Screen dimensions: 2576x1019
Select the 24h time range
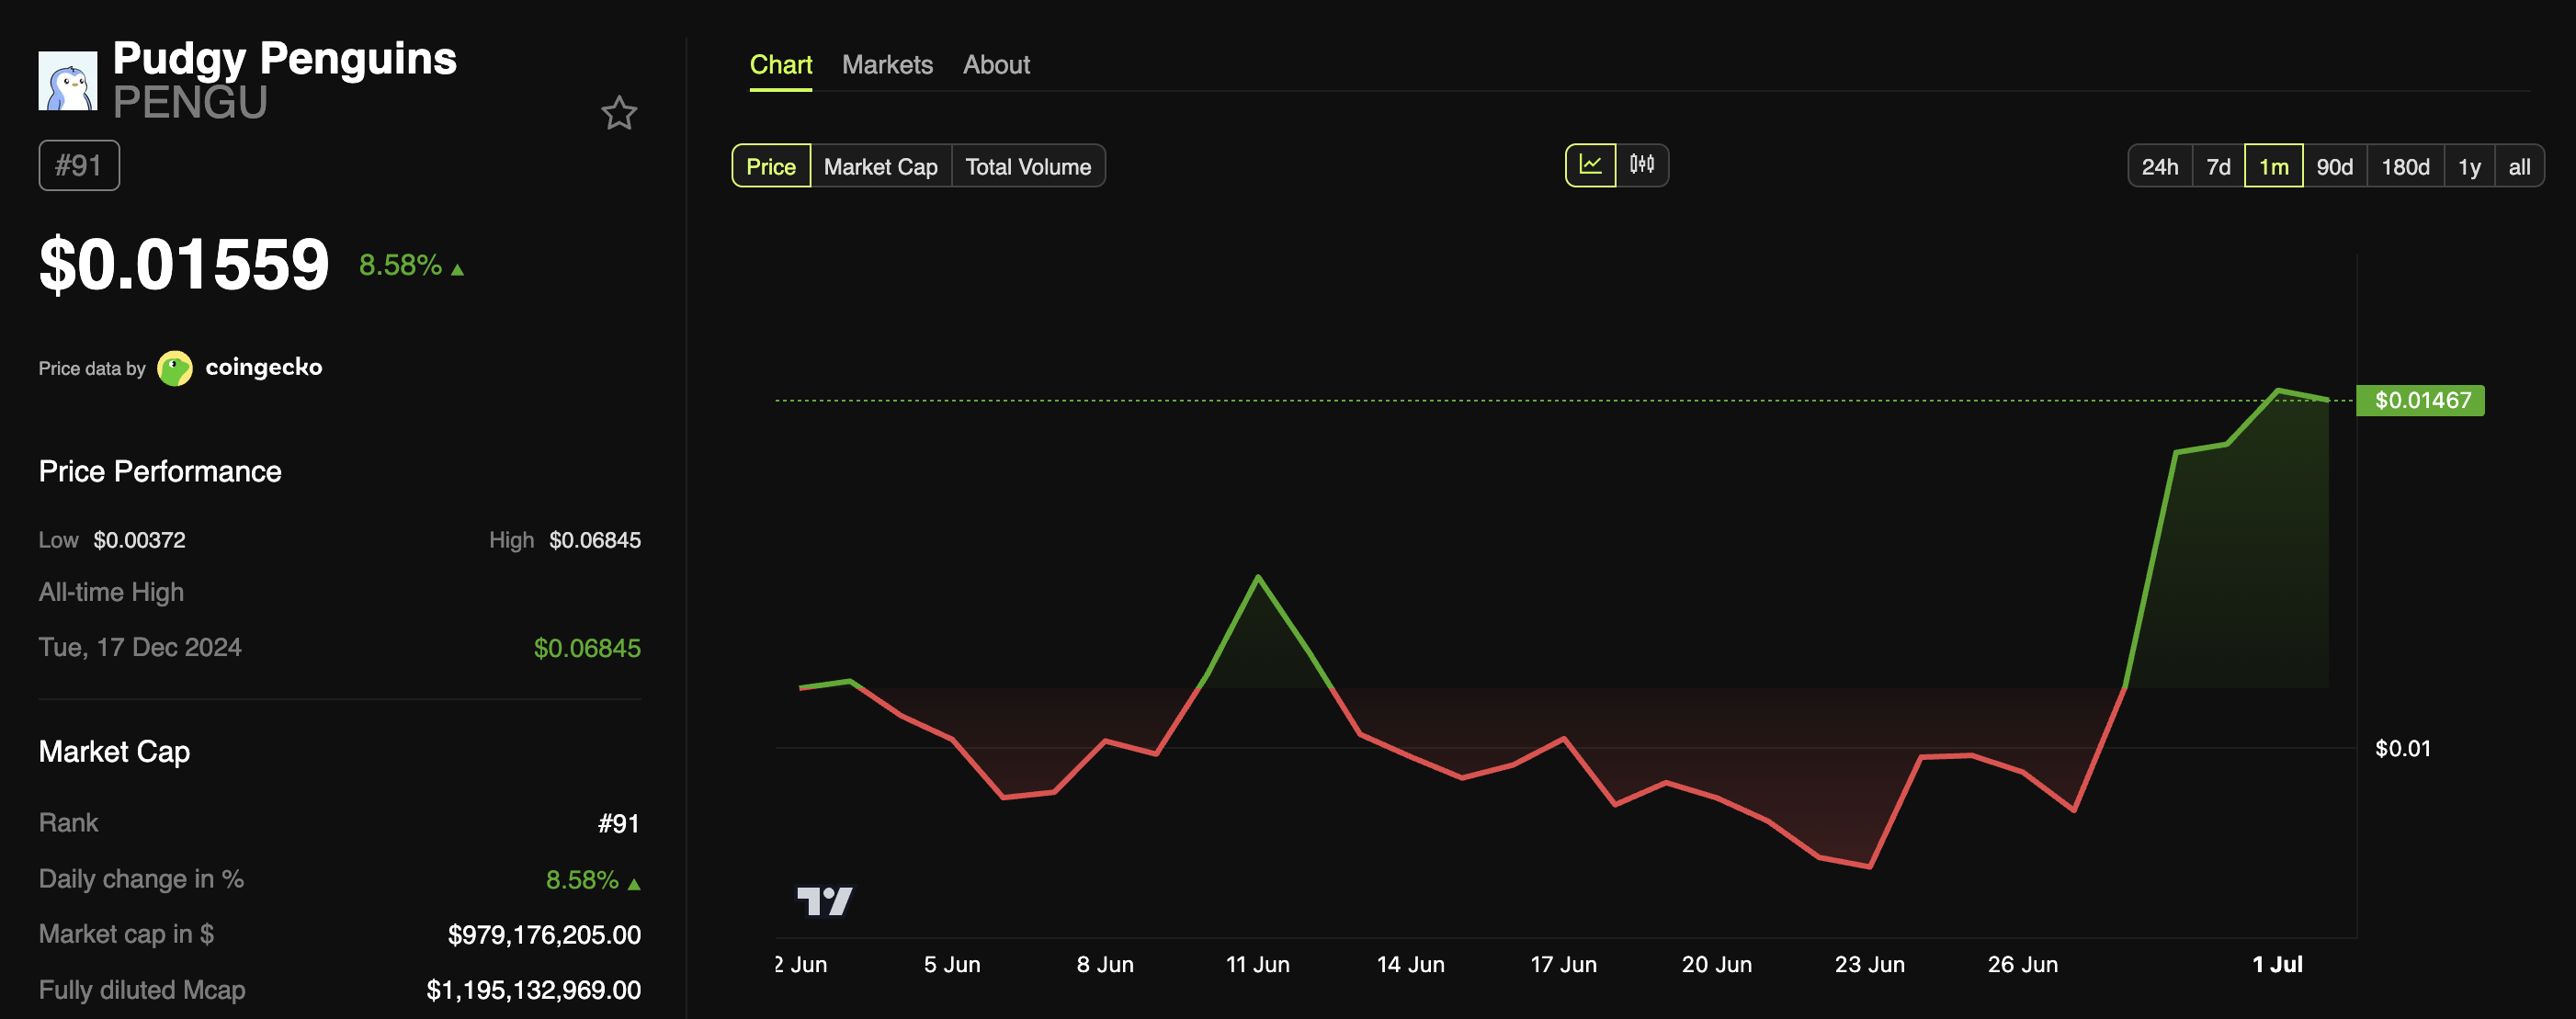[x=2160, y=166]
